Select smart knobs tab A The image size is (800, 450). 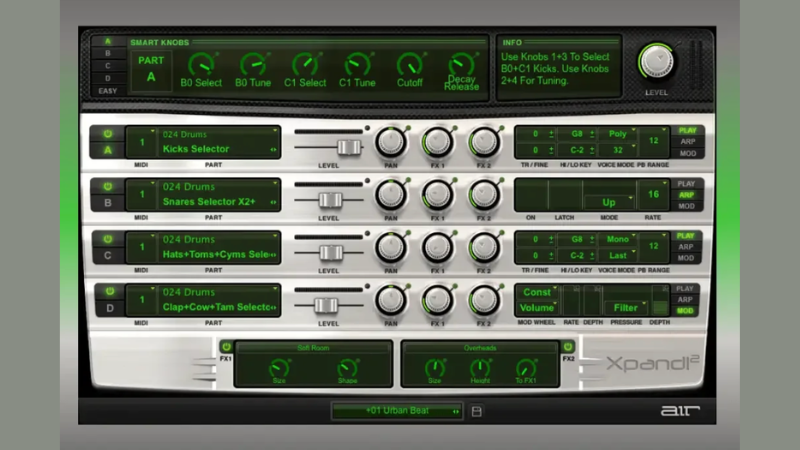pyautogui.click(x=108, y=41)
